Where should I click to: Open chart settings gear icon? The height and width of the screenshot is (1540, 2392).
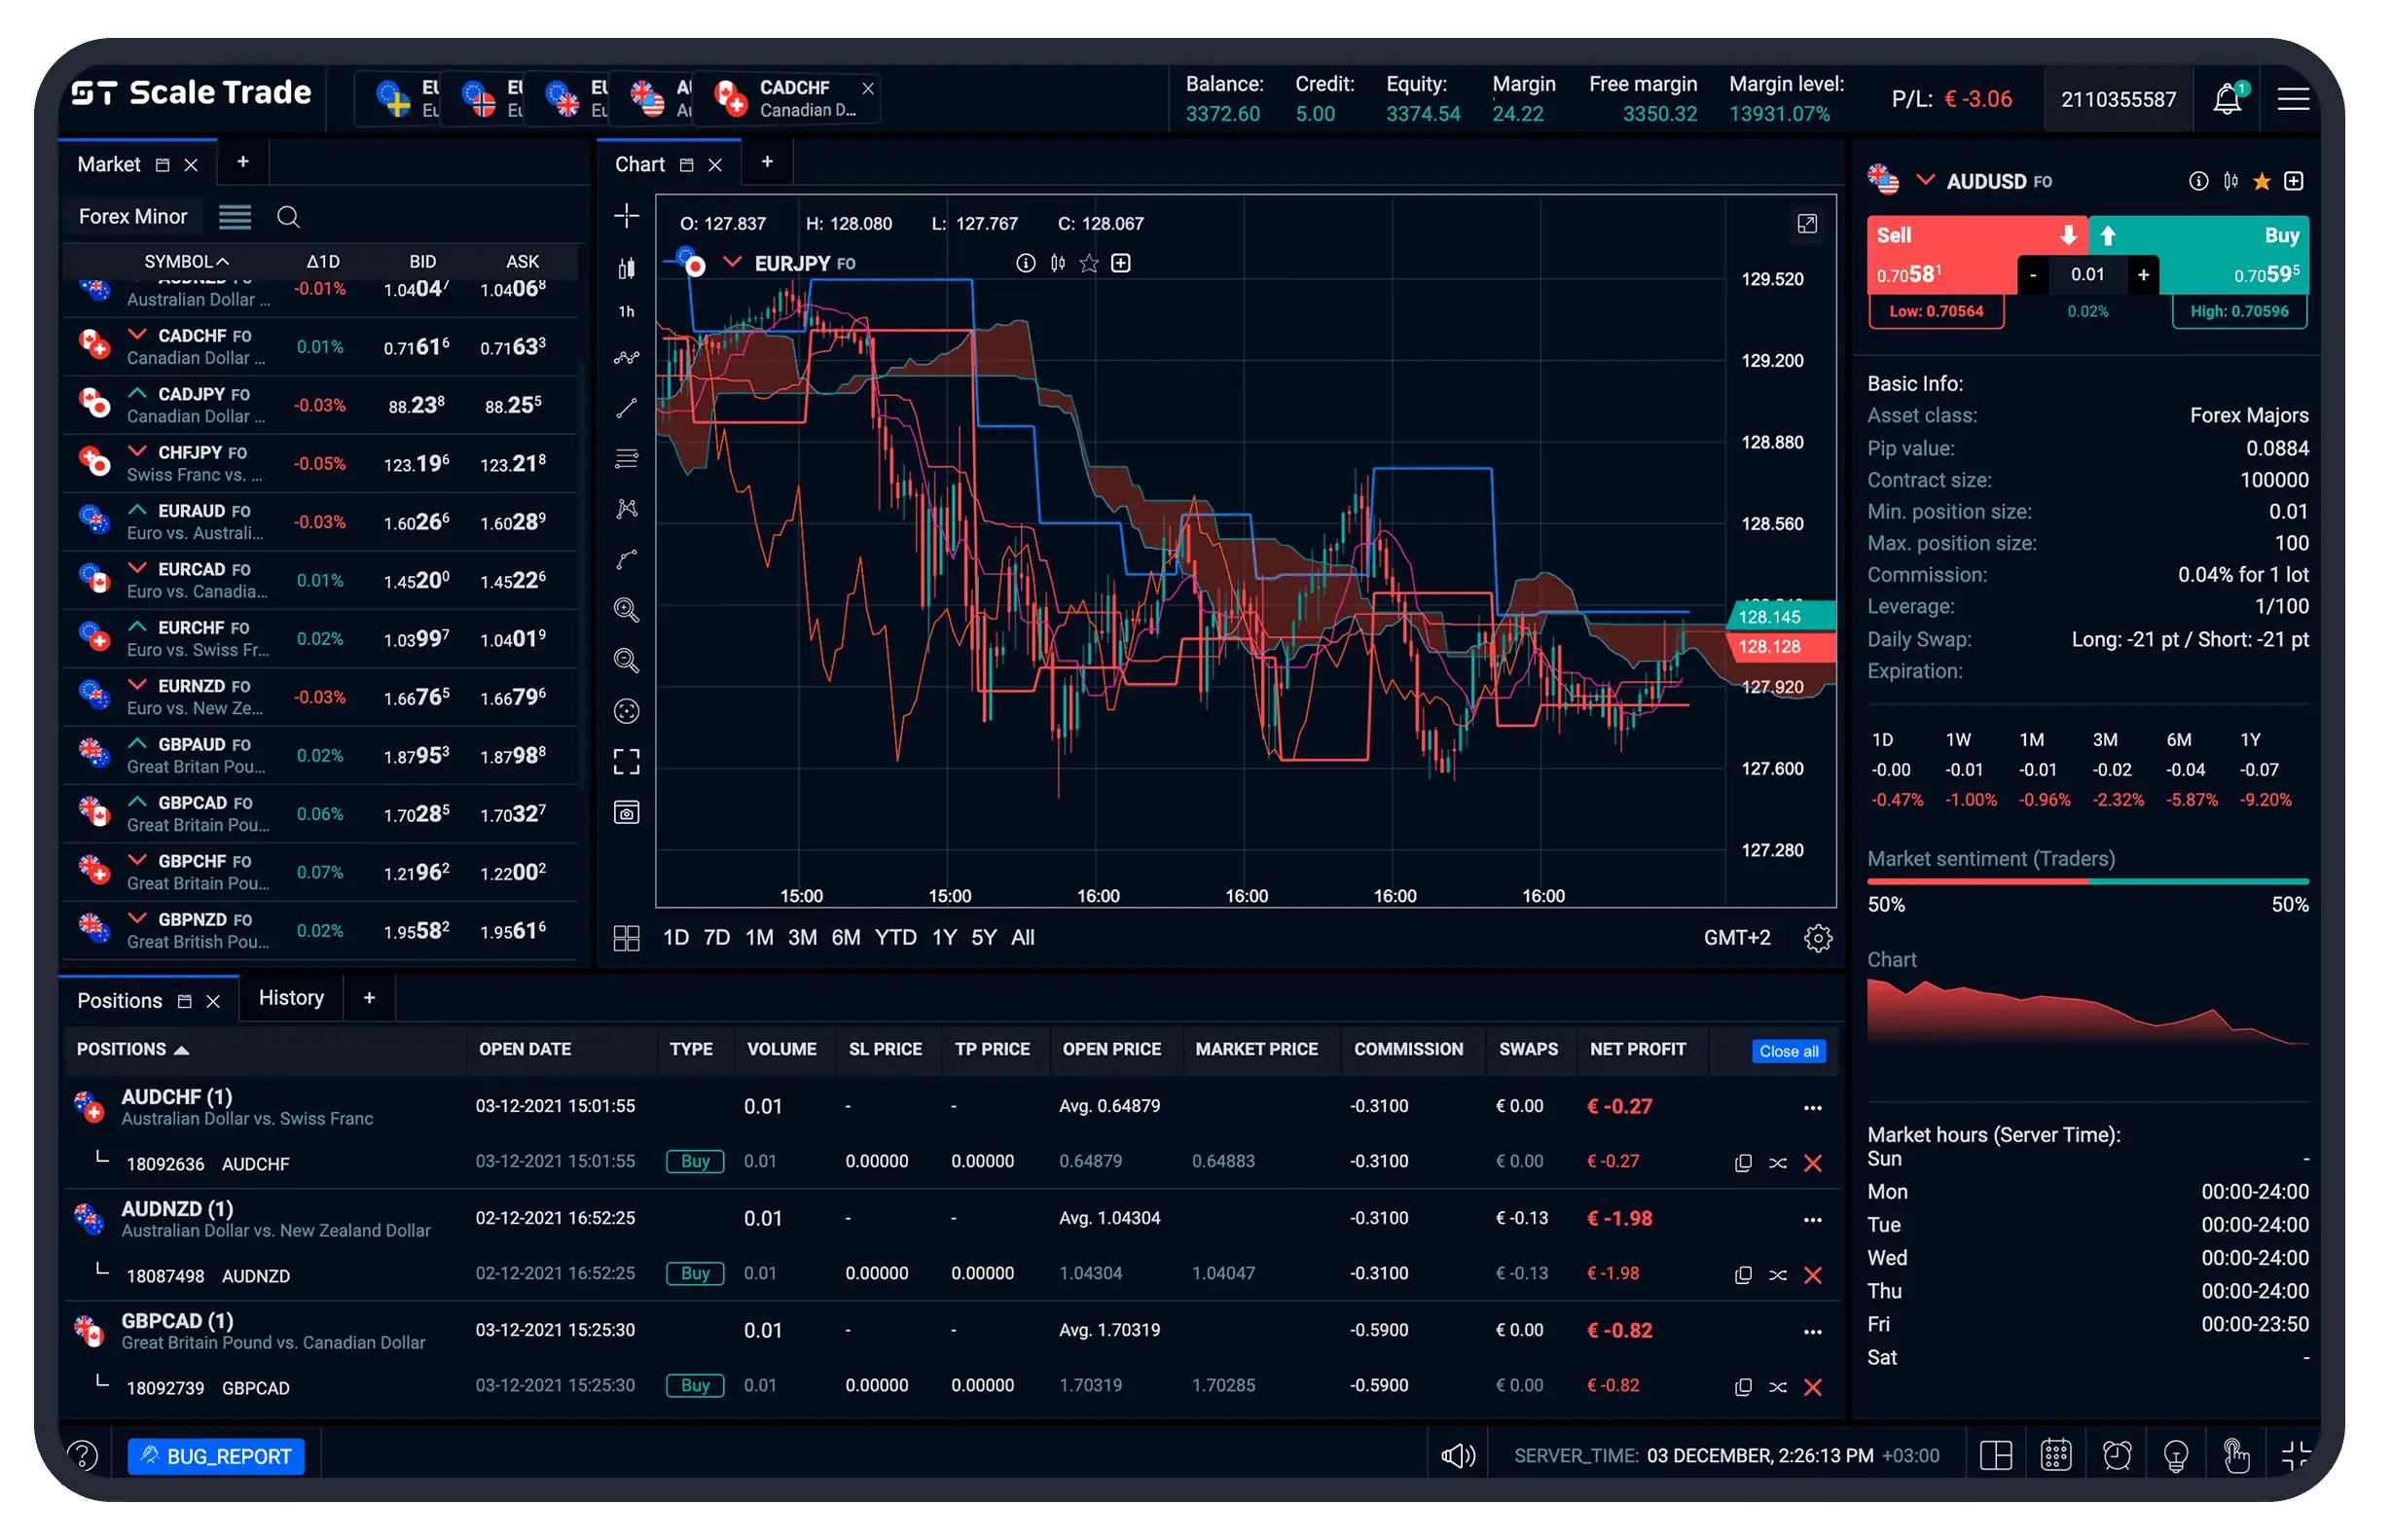pos(1817,938)
